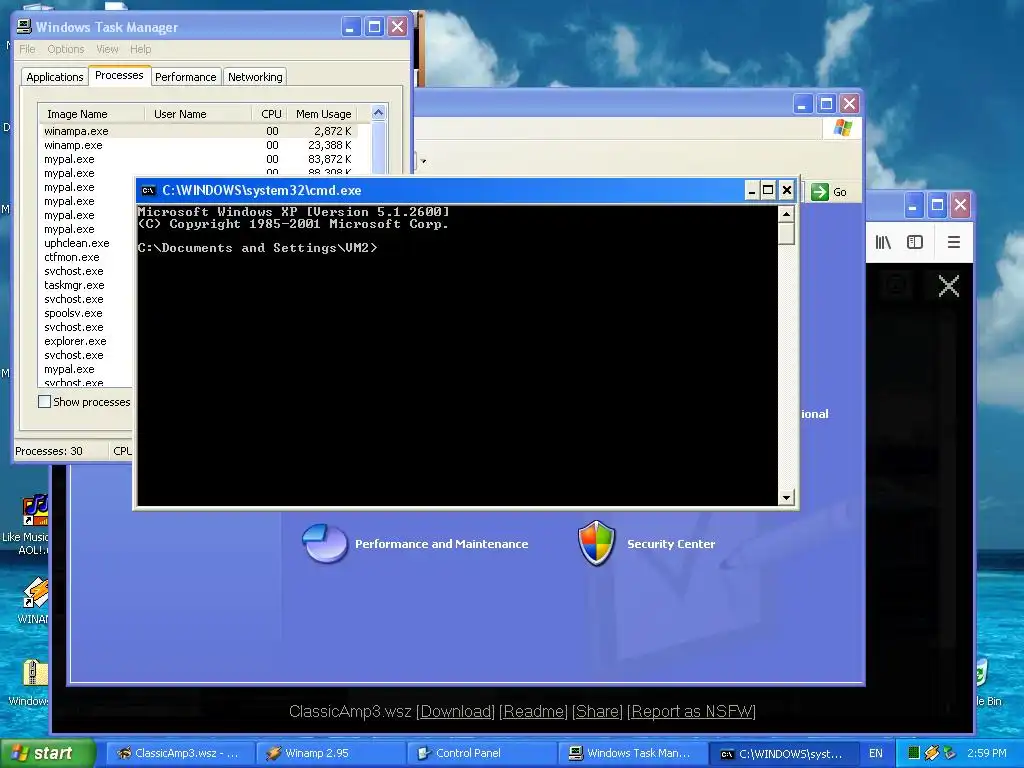Click the Download link for ClassicAmp3.wsz
Viewport: 1024px width, 768px height.
456,711
